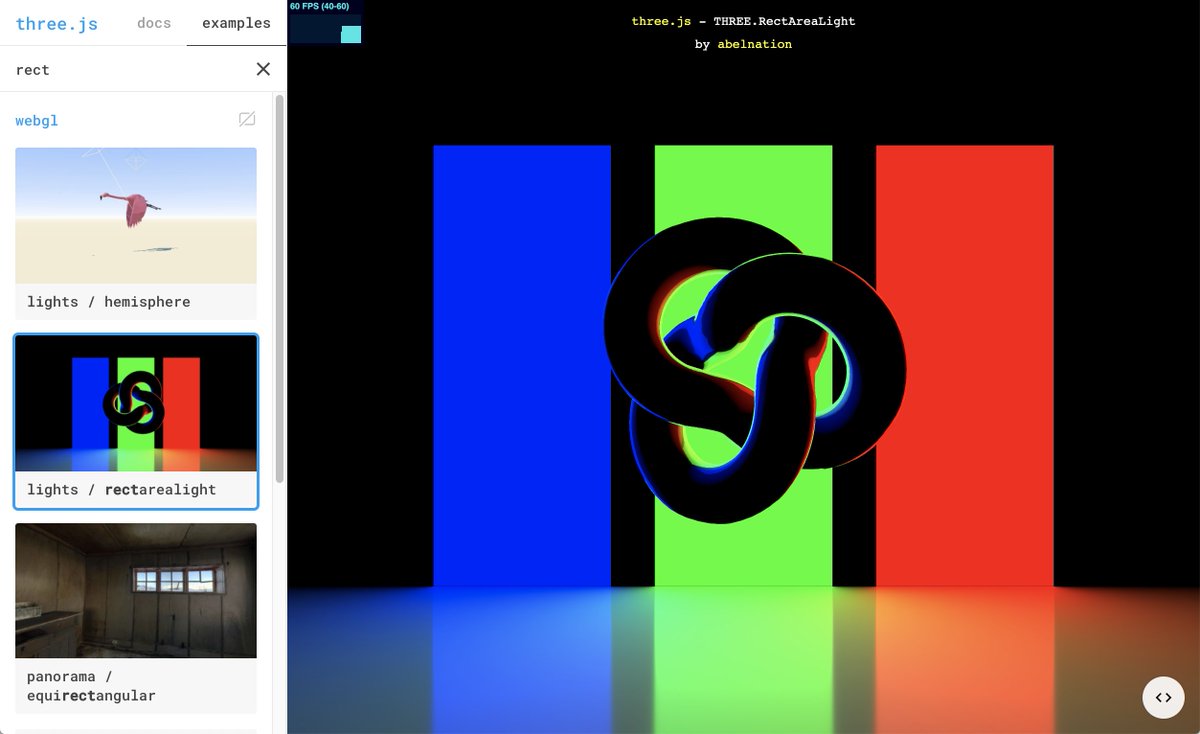
Task: Open the abelnation author link
Action: (755, 44)
